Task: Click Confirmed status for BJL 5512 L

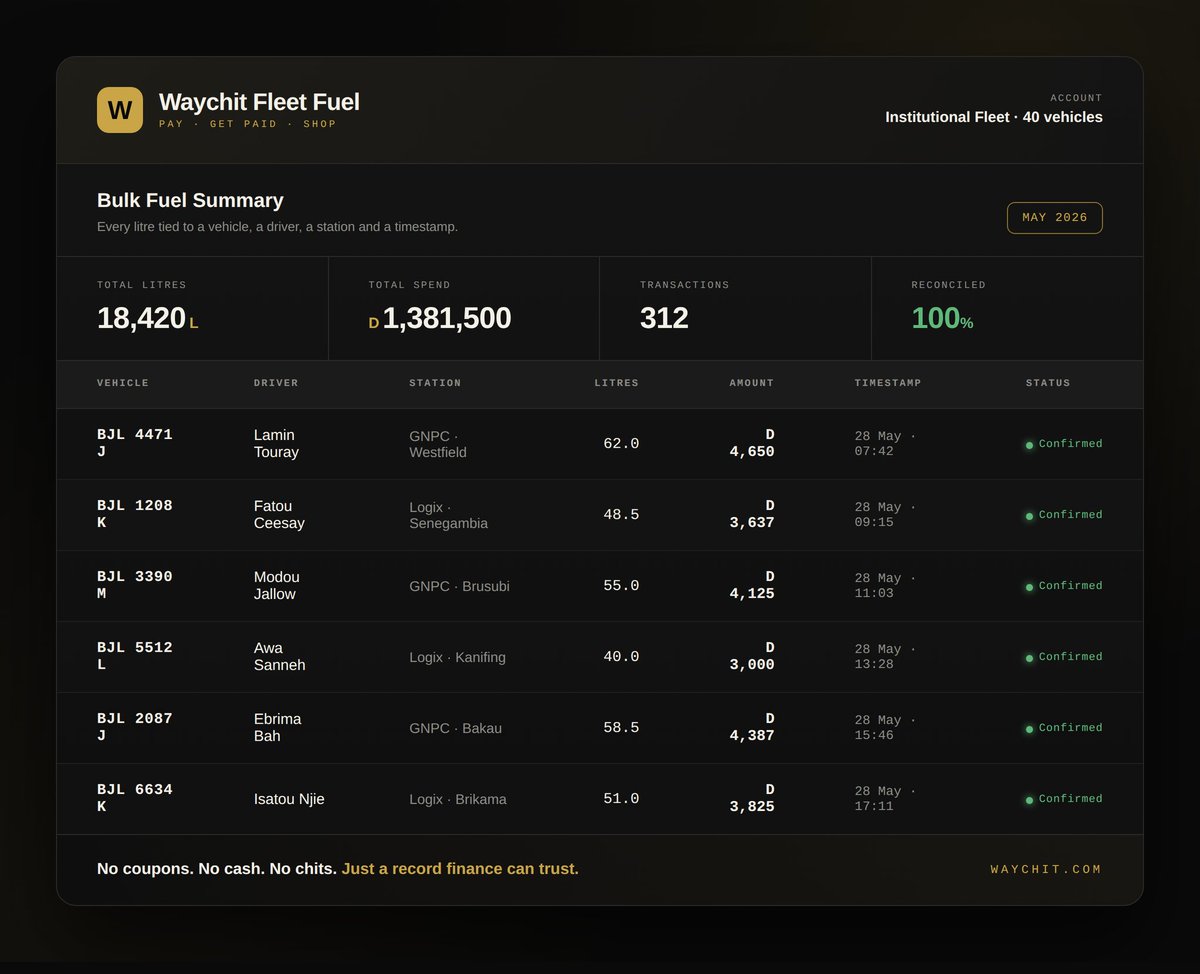Action: [1064, 657]
